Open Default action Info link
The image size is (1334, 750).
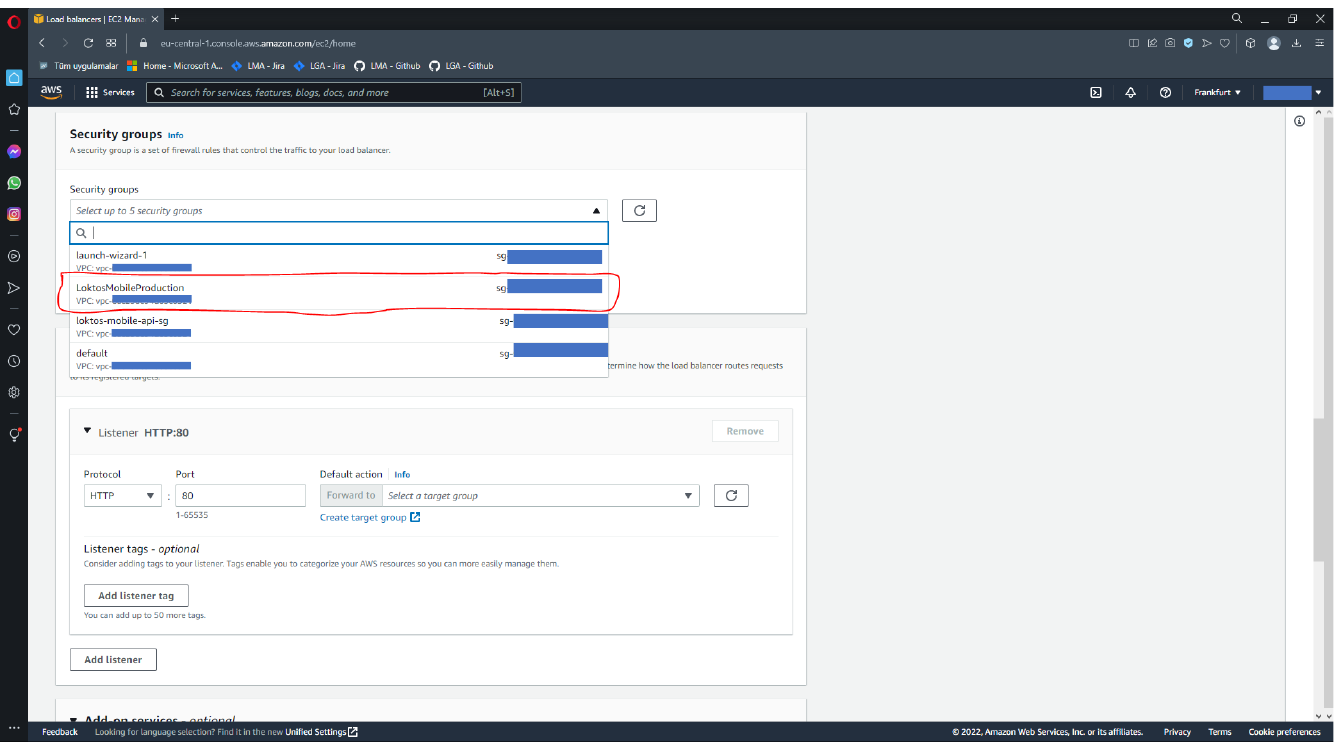402,474
